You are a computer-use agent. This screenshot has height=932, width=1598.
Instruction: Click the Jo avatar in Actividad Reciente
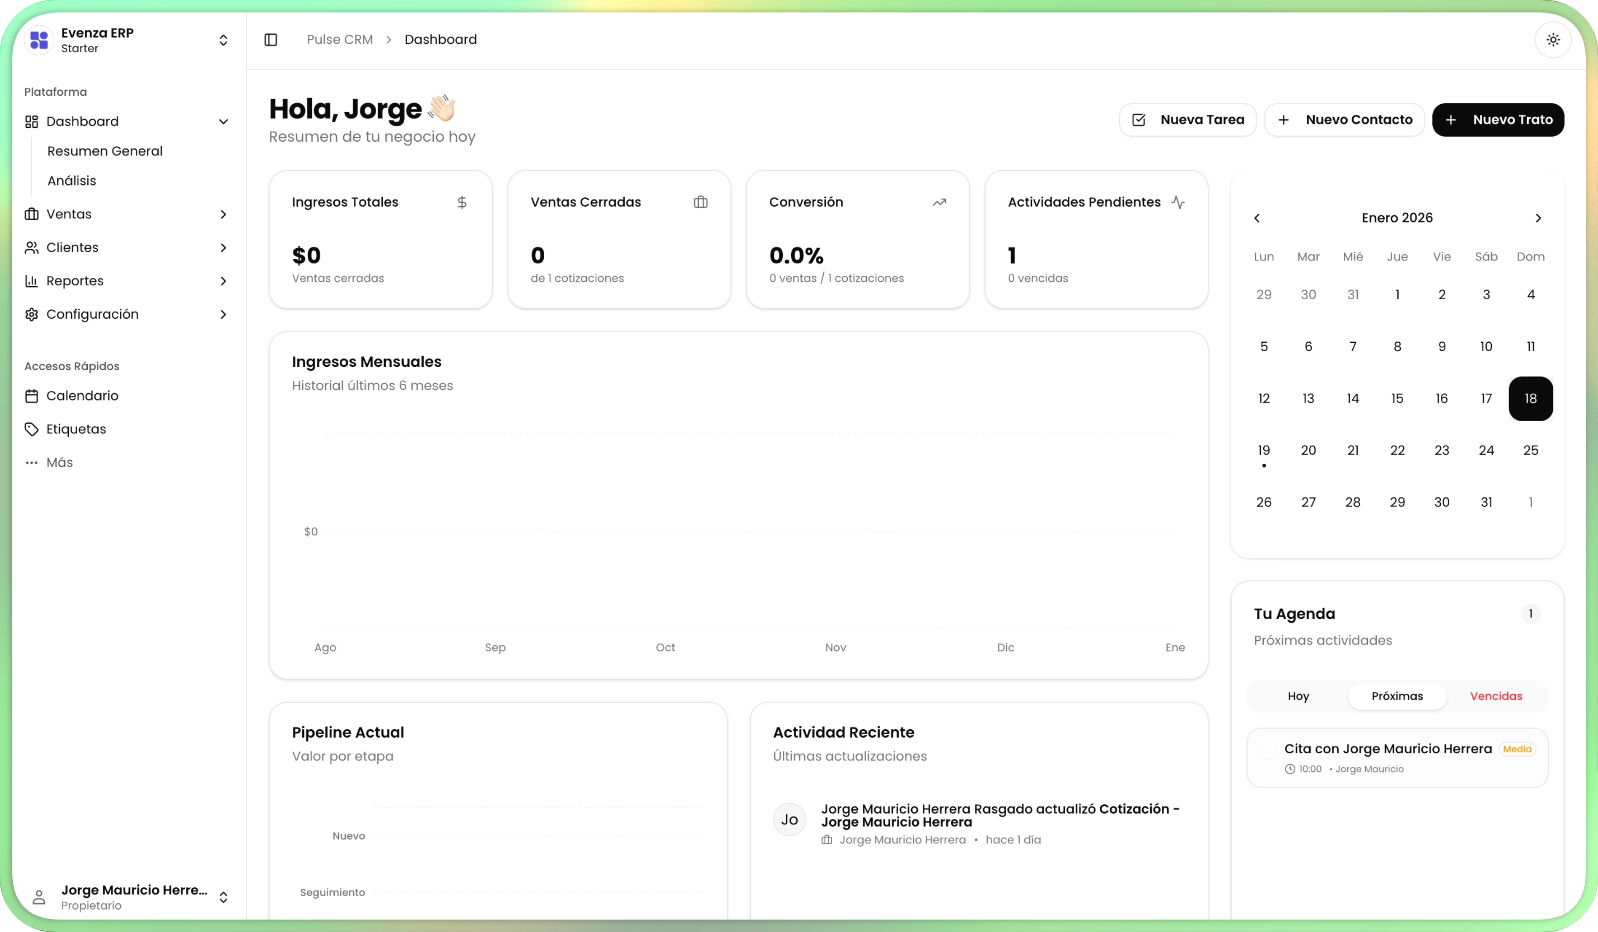789,820
